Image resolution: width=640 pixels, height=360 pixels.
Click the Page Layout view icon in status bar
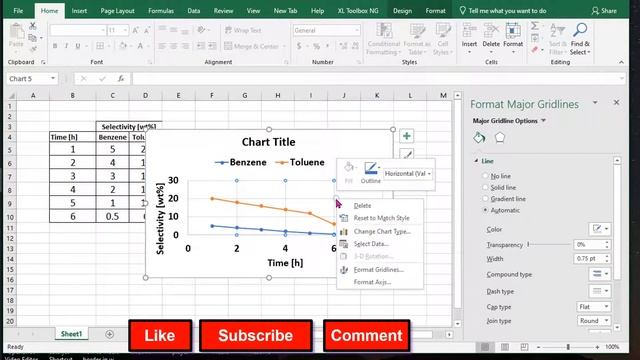pos(505,347)
